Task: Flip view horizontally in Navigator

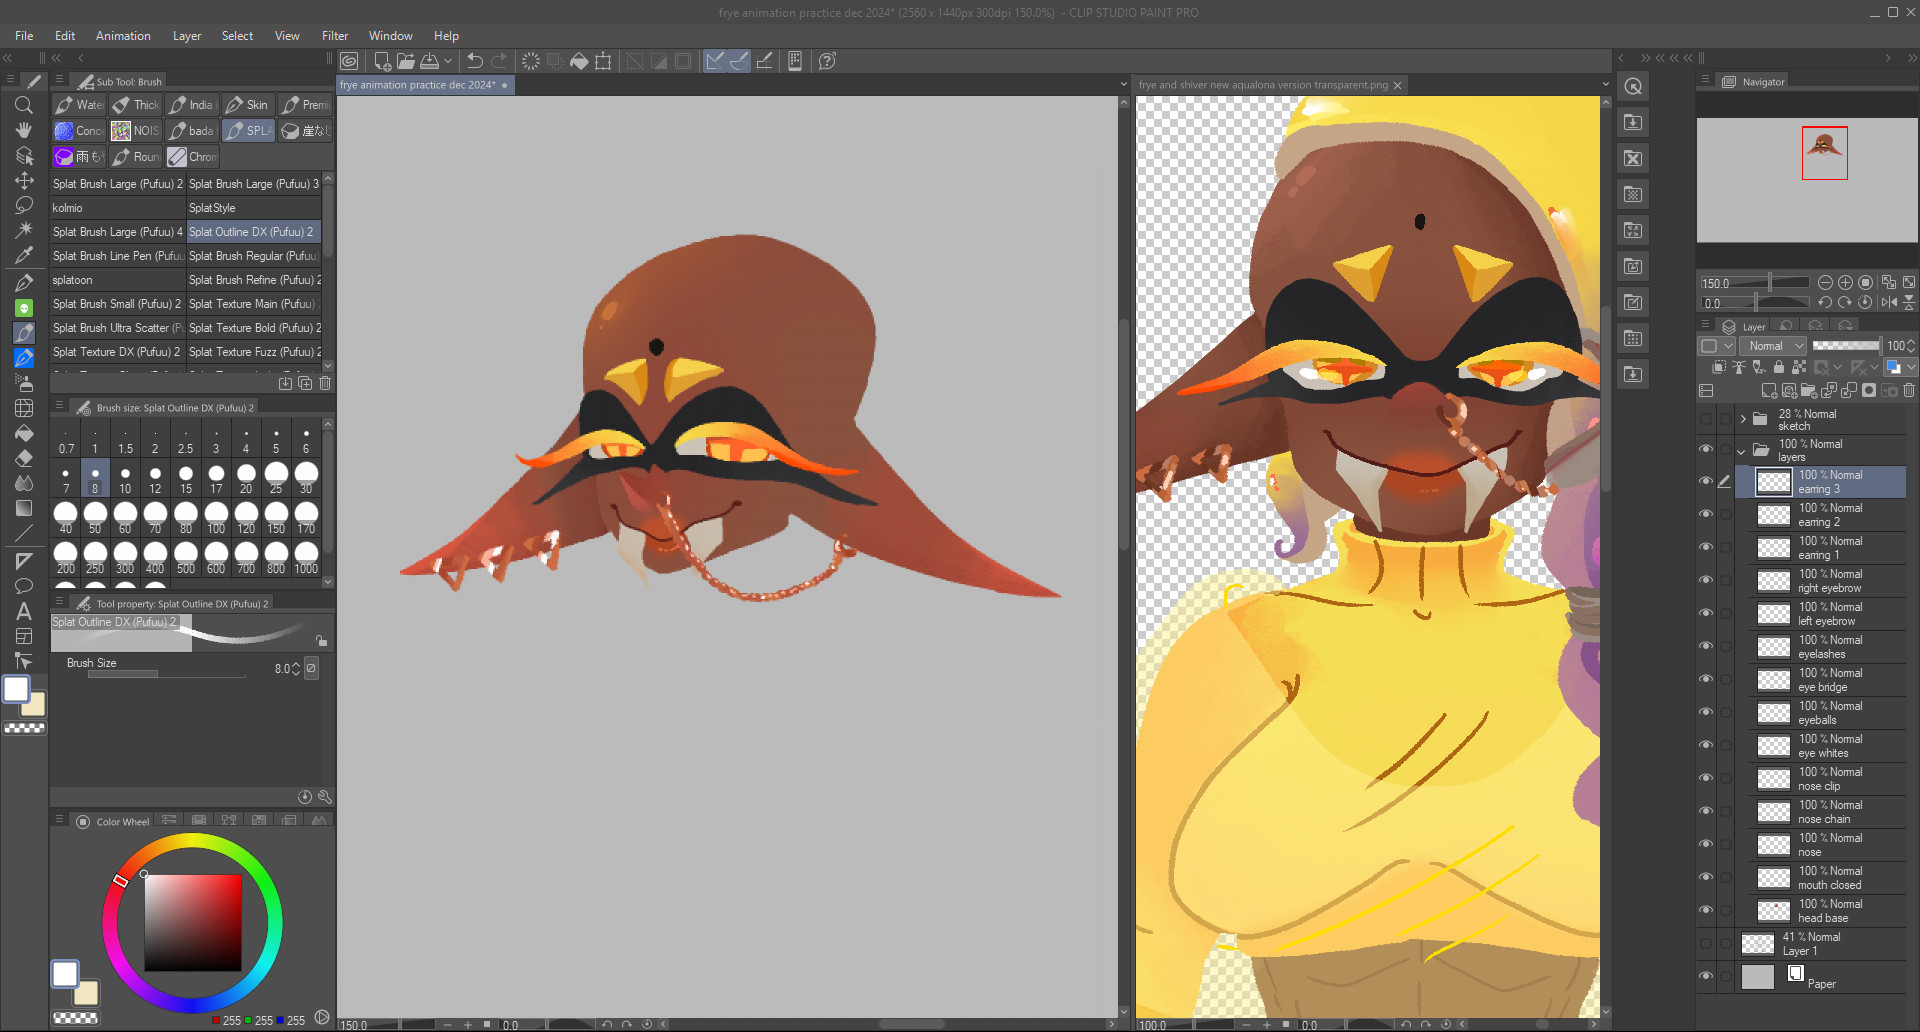Action: pos(1889,302)
